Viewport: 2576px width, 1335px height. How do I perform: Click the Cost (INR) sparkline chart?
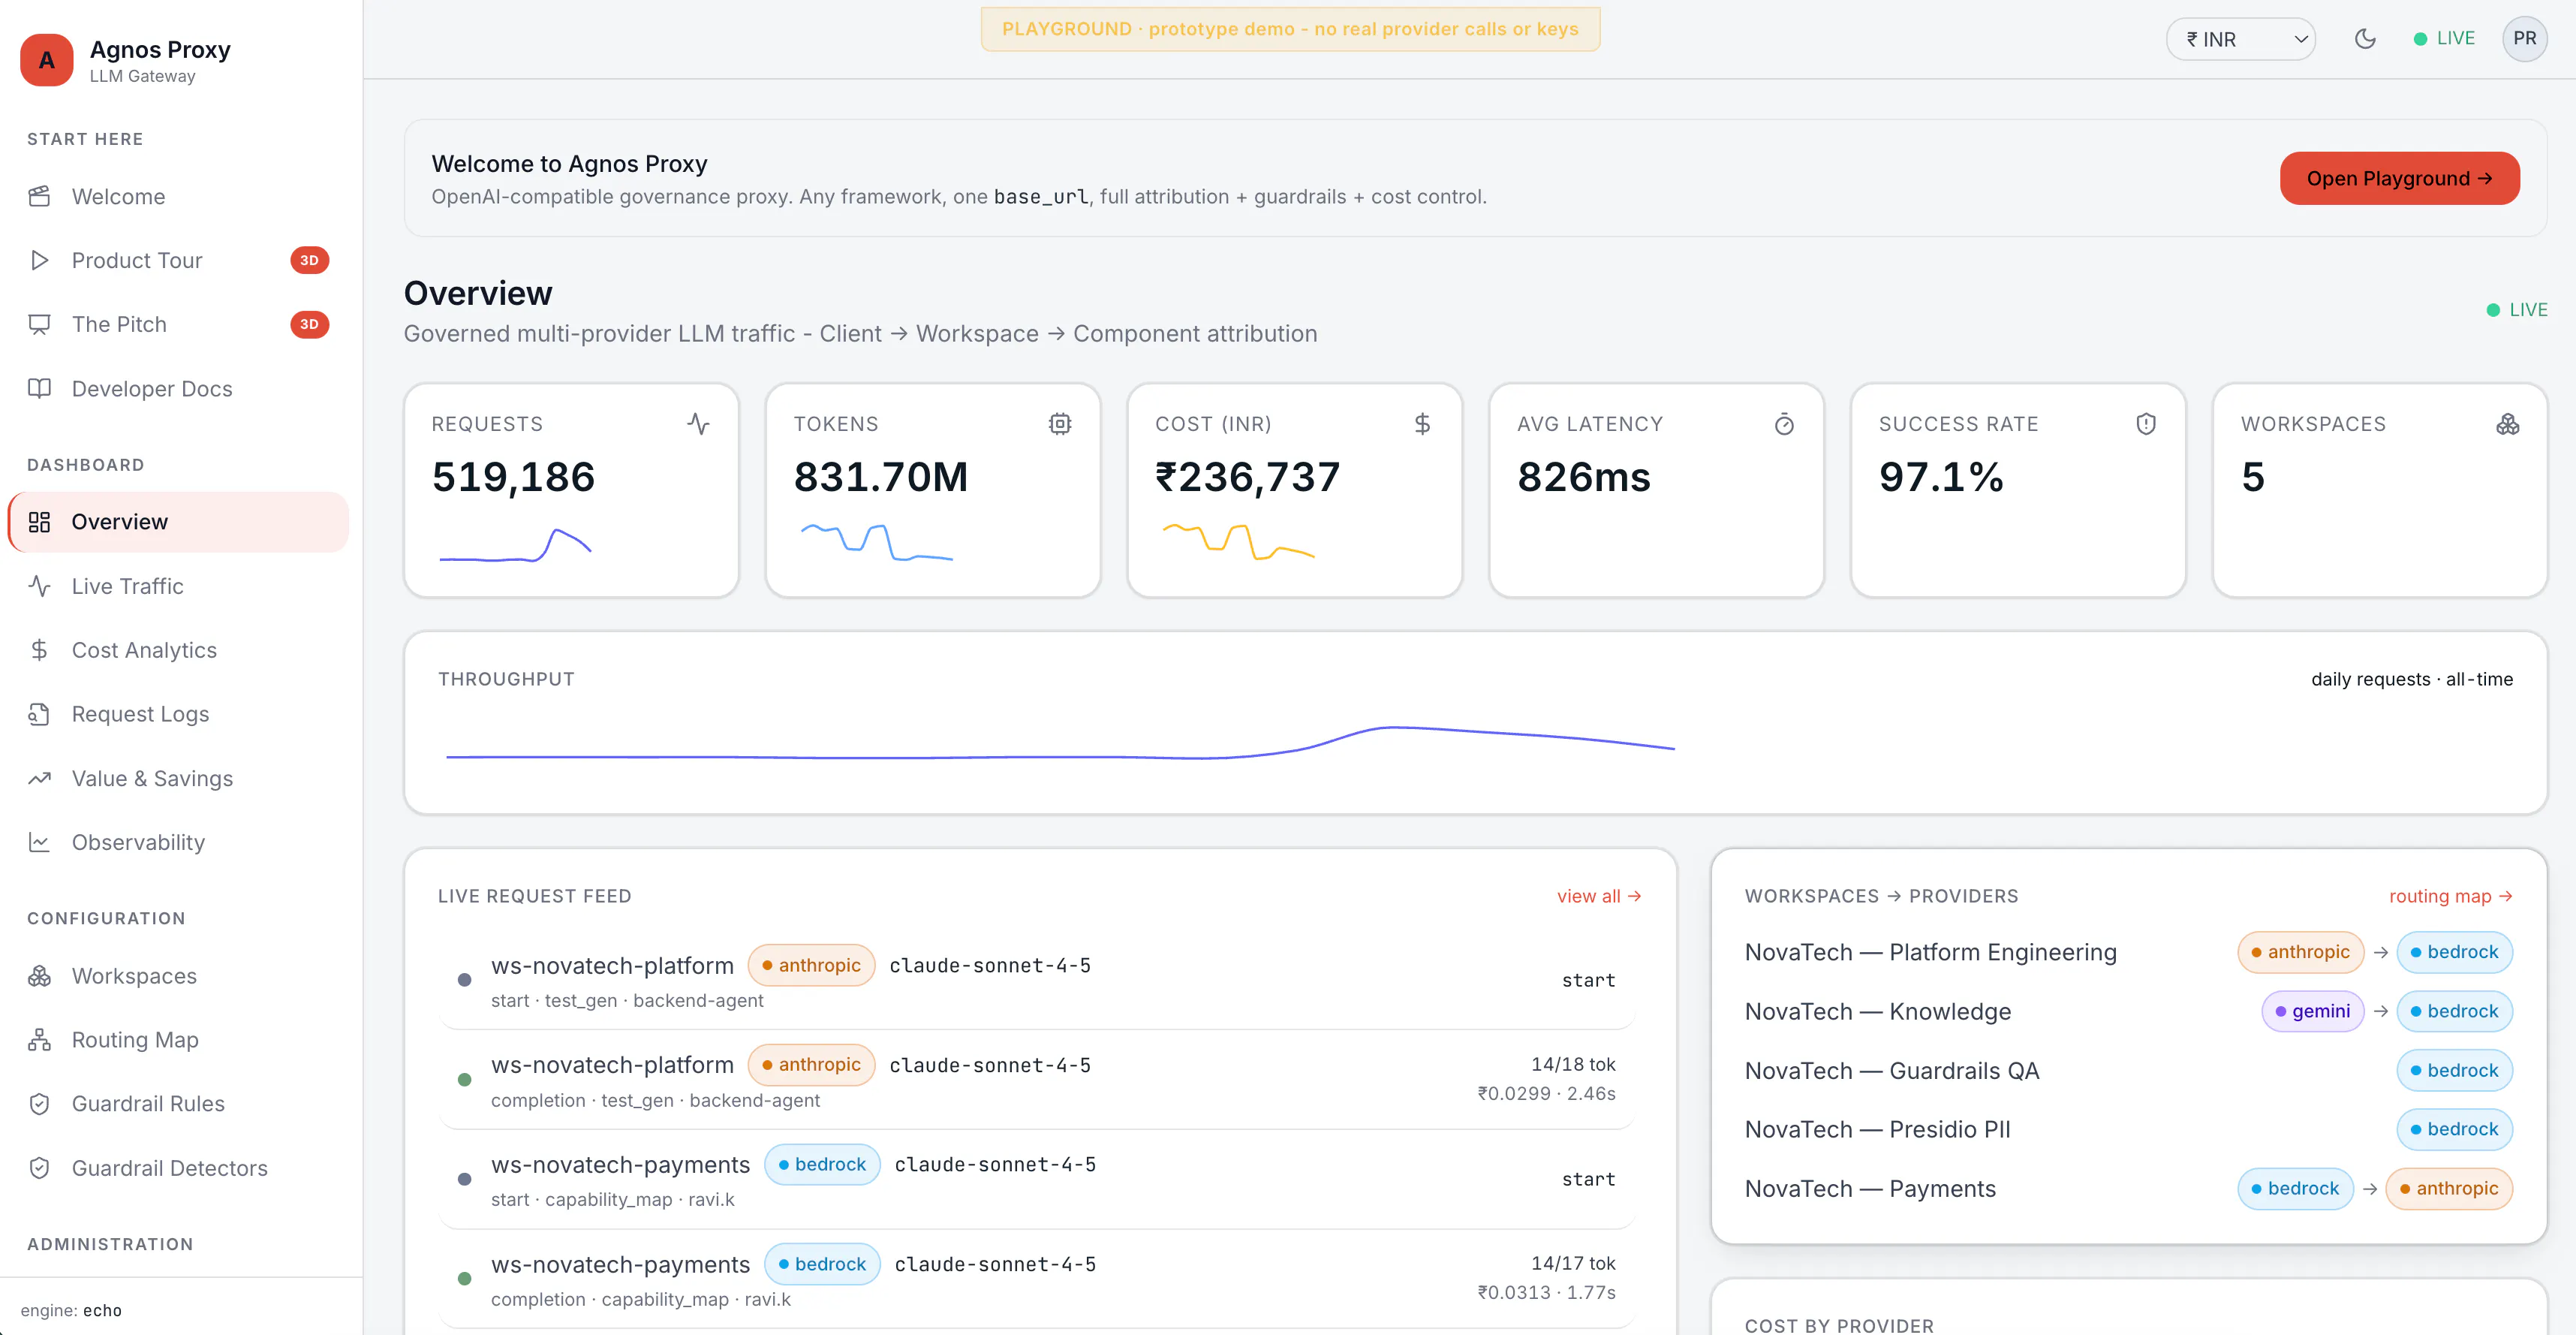click(x=1239, y=542)
